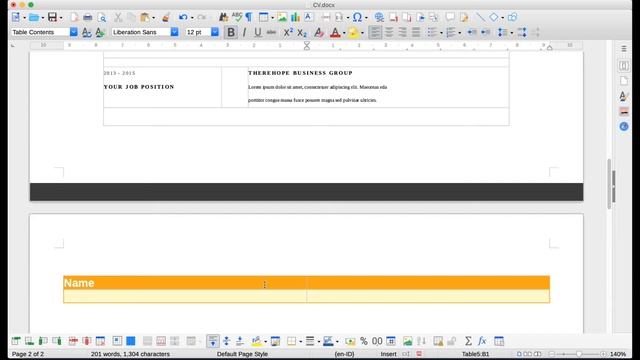This screenshot has height=360, width=640.
Task: Click the (en-ID) language status field
Action: [344, 354]
